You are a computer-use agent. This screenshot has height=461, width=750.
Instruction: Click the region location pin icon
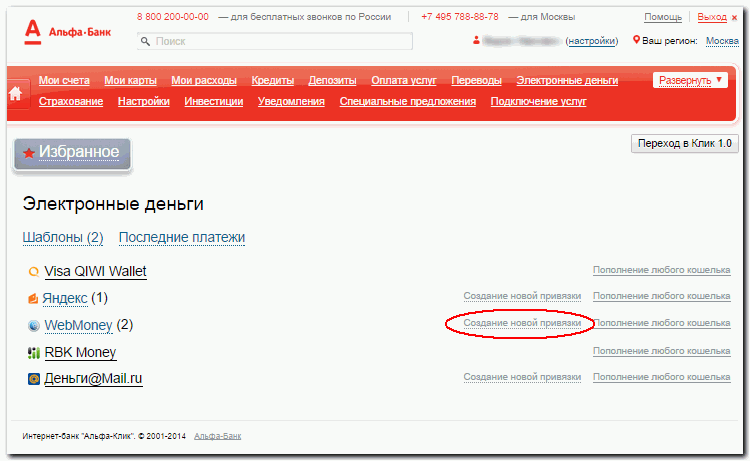[636, 40]
